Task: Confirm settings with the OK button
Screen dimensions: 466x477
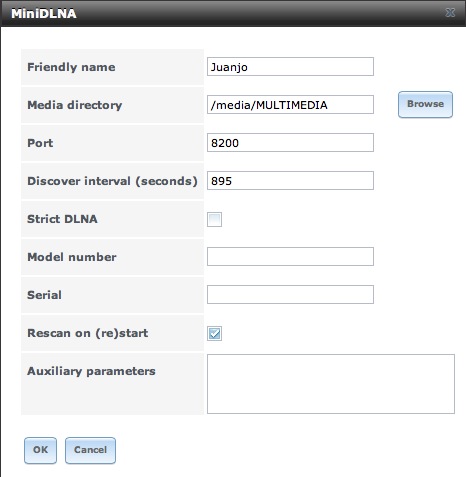Action: (x=40, y=450)
